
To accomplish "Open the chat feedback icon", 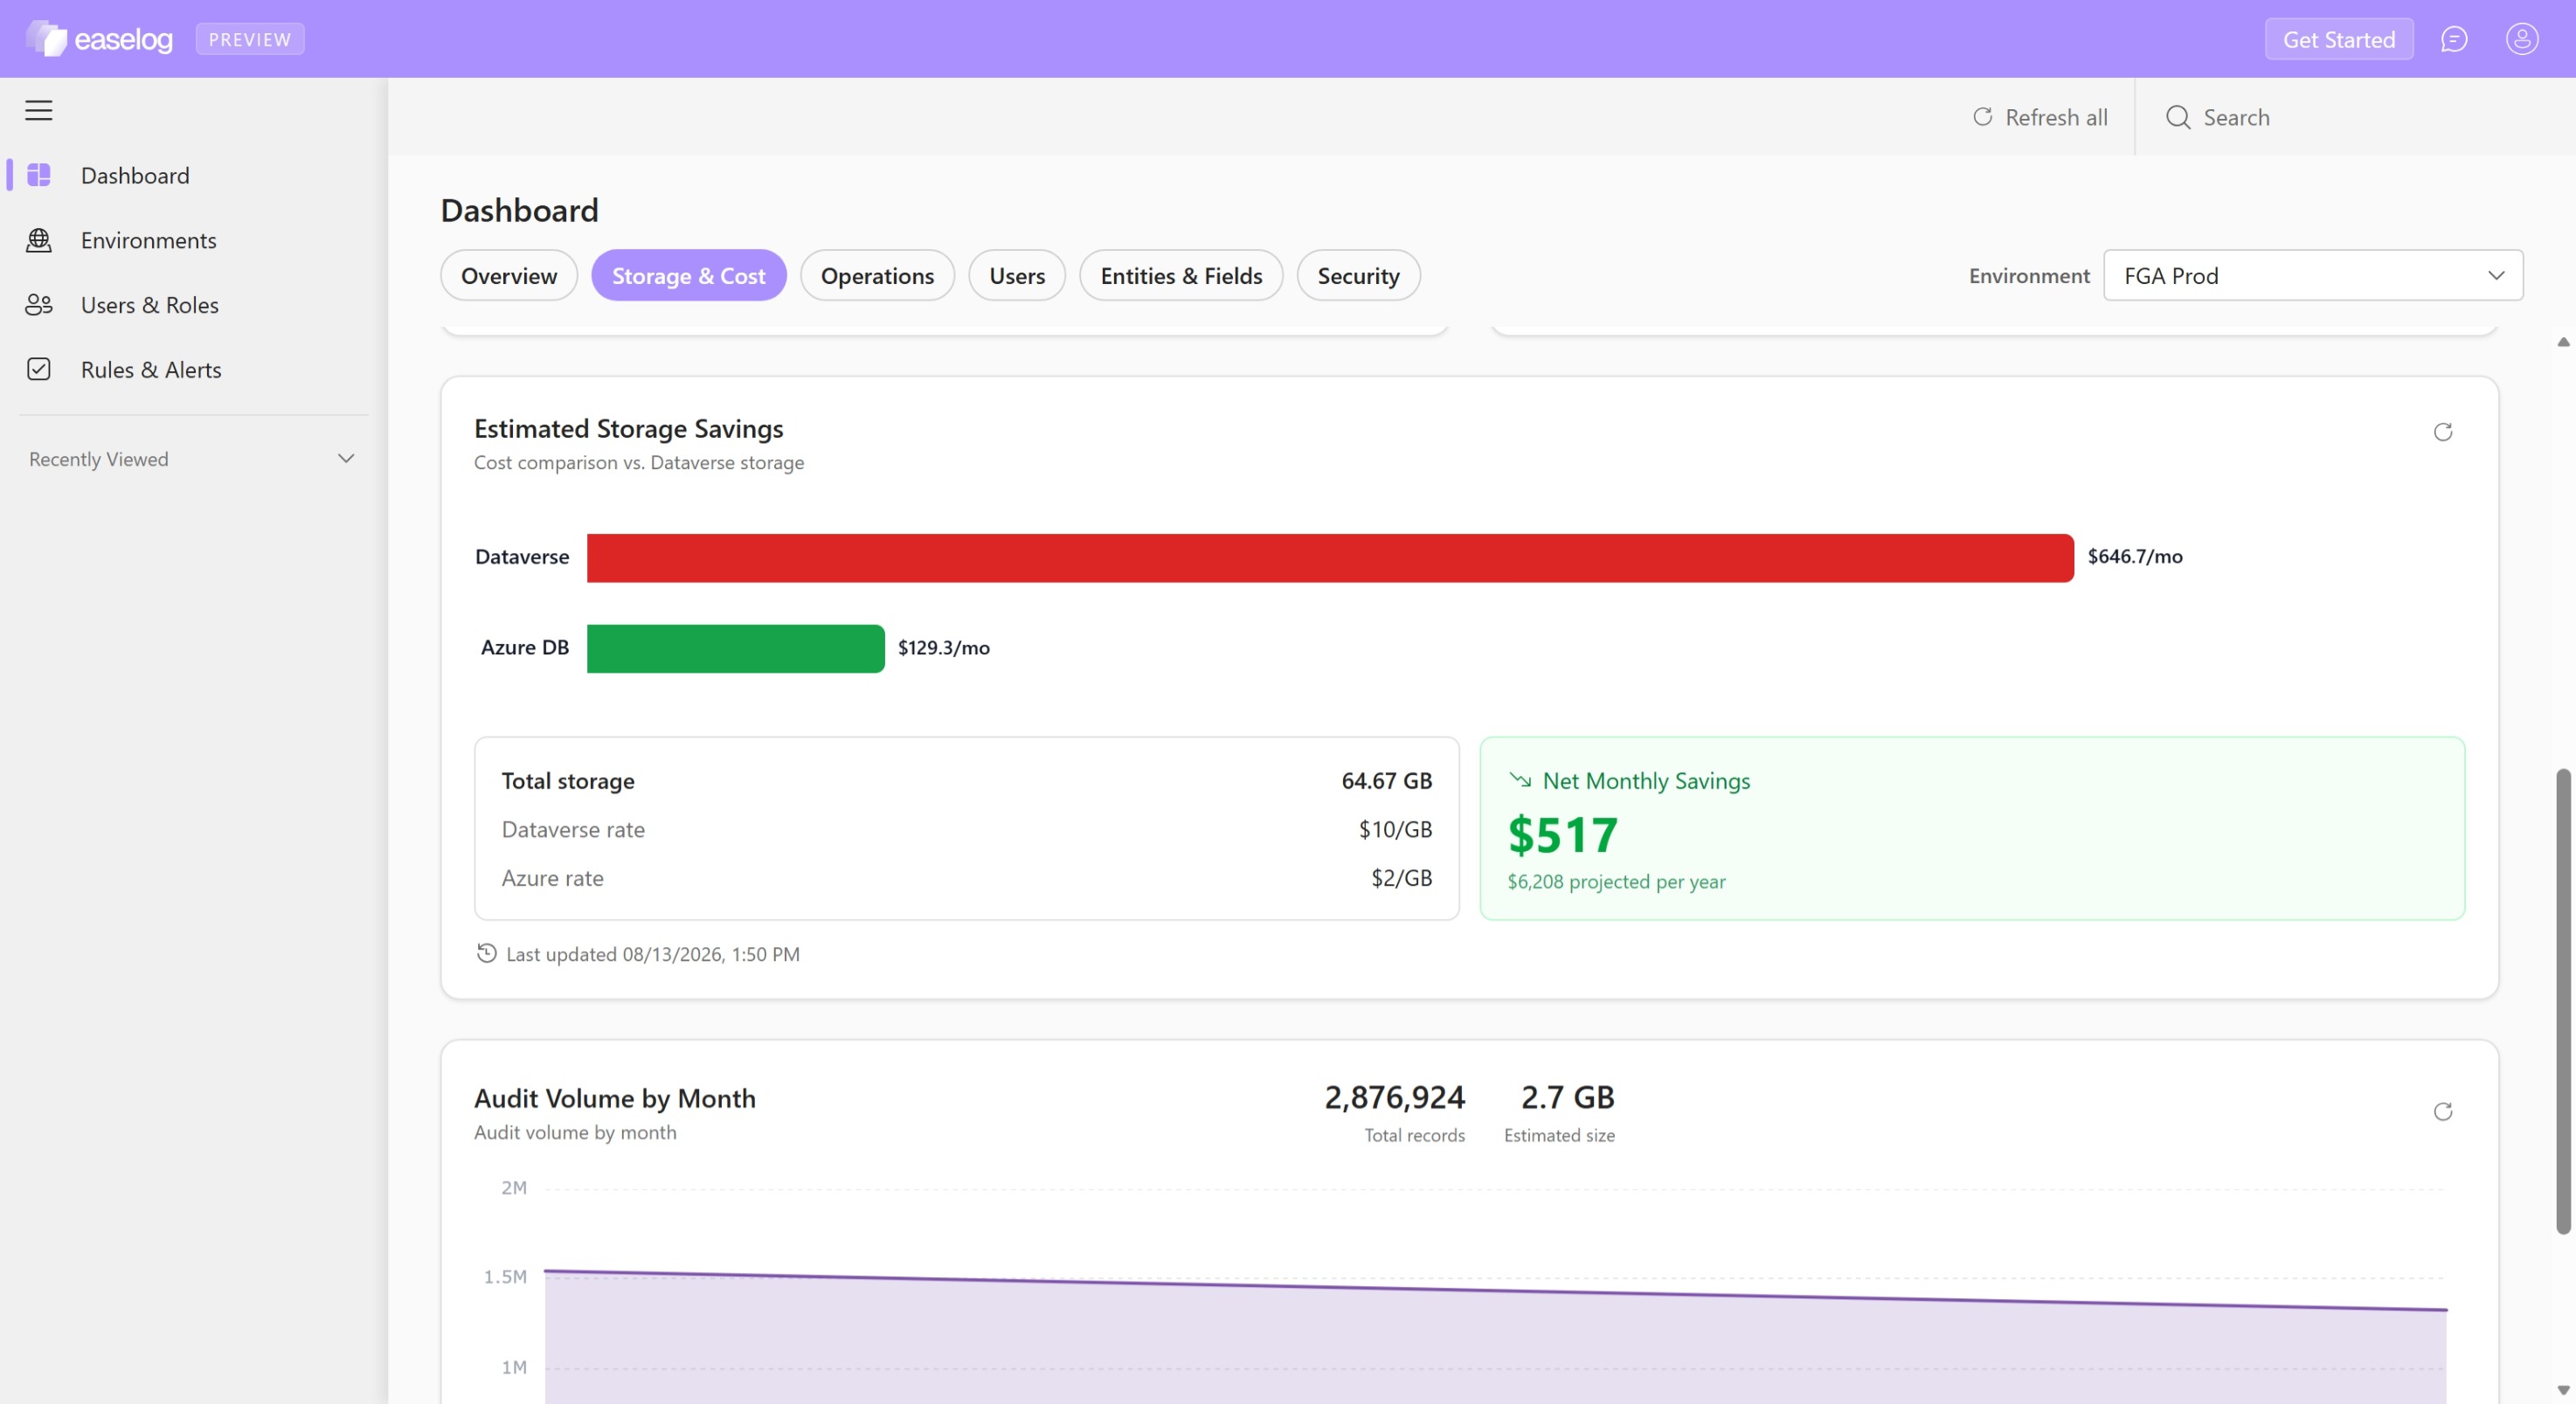I will [2454, 39].
